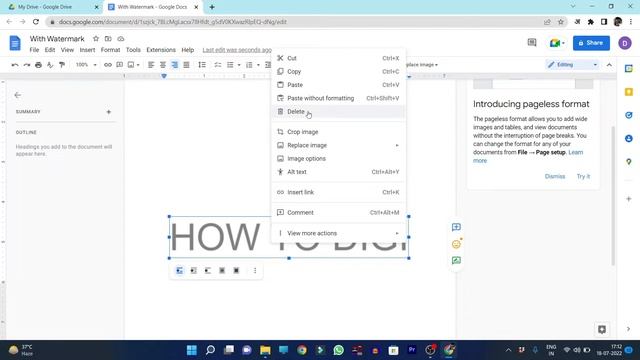Choose Paste in the context menu
The width and height of the screenshot is (640, 360).
(x=338, y=85)
